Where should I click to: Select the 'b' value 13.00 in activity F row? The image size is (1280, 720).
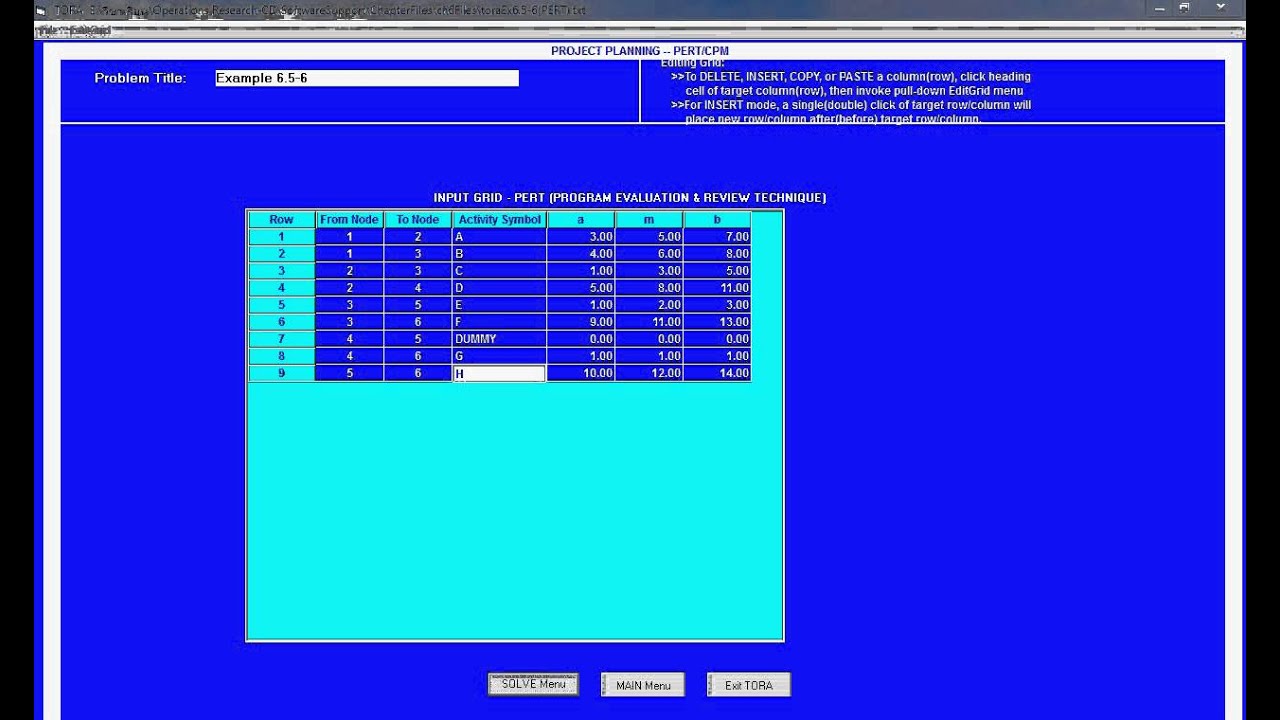(717, 322)
